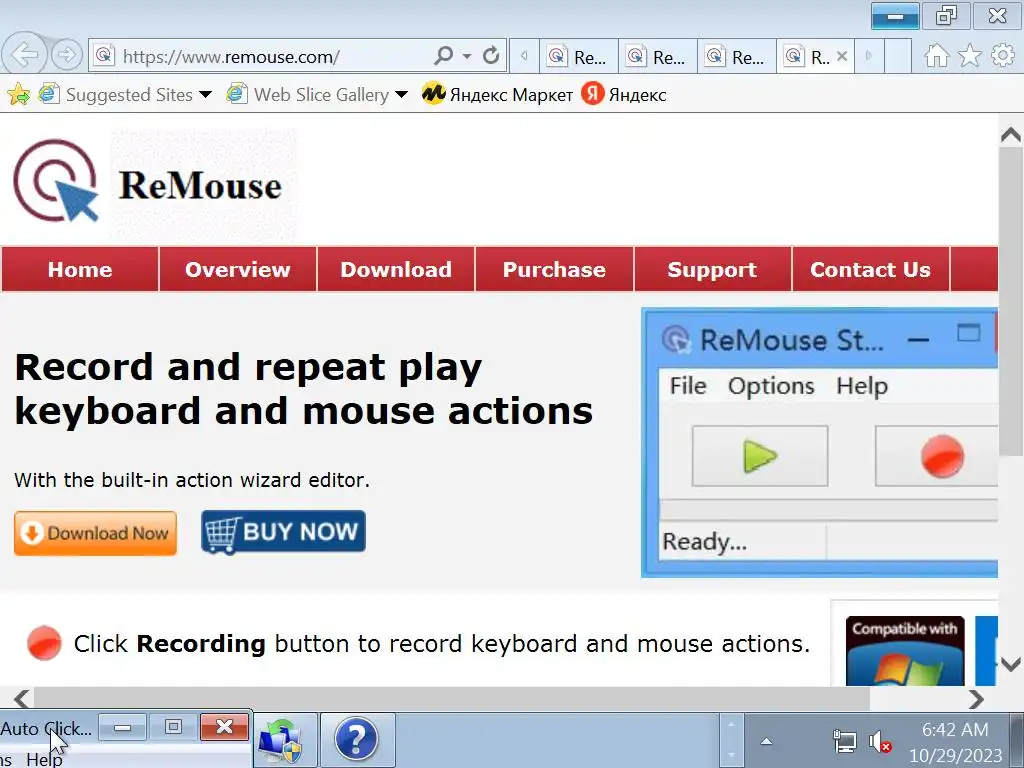Screen dimensions: 1024x768
Task: Click the Compatible with Windows badge
Action: pos(904,651)
